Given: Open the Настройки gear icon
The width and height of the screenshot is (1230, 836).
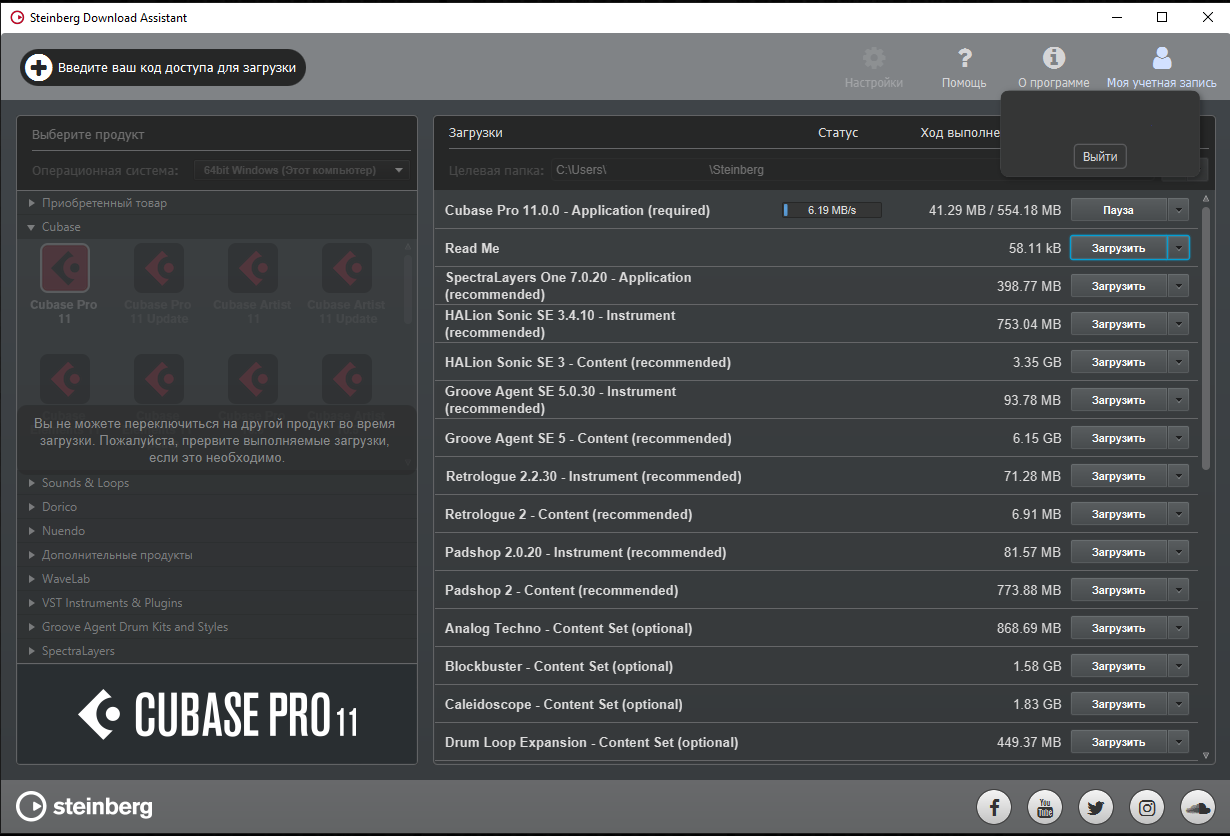Looking at the screenshot, I should [x=874, y=58].
